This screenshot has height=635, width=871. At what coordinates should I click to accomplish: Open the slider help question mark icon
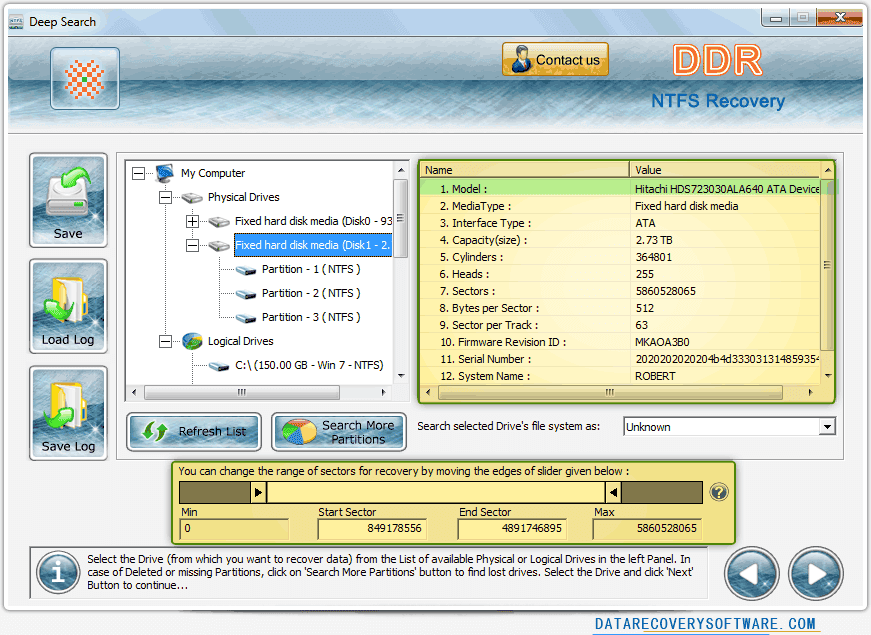click(x=719, y=492)
